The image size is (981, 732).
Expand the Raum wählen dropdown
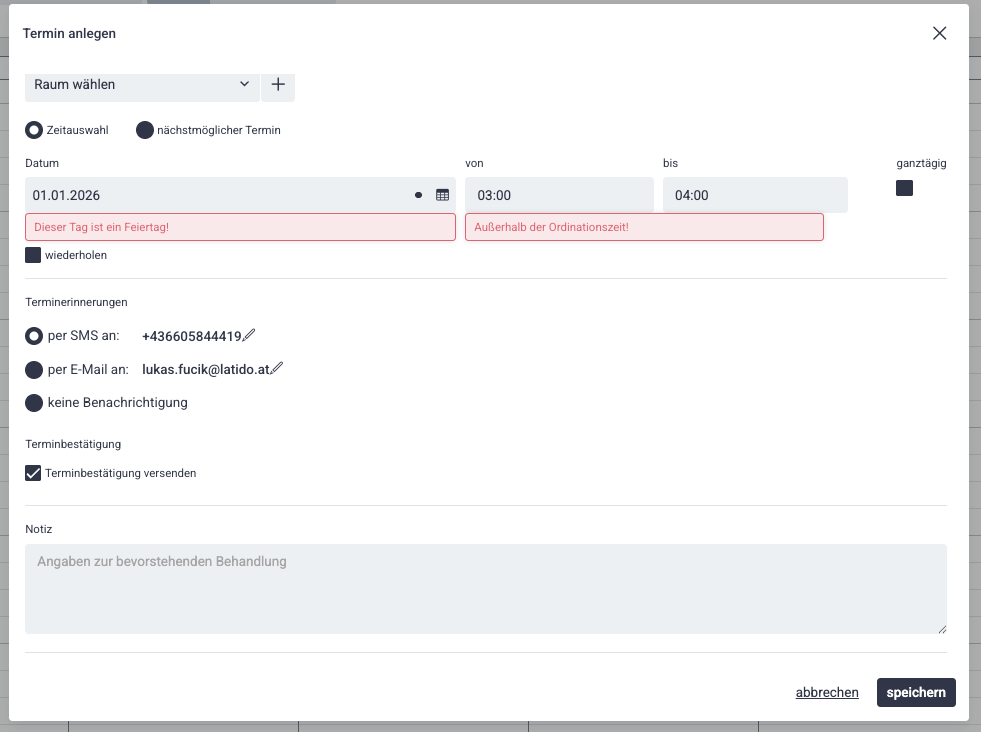tap(141, 85)
